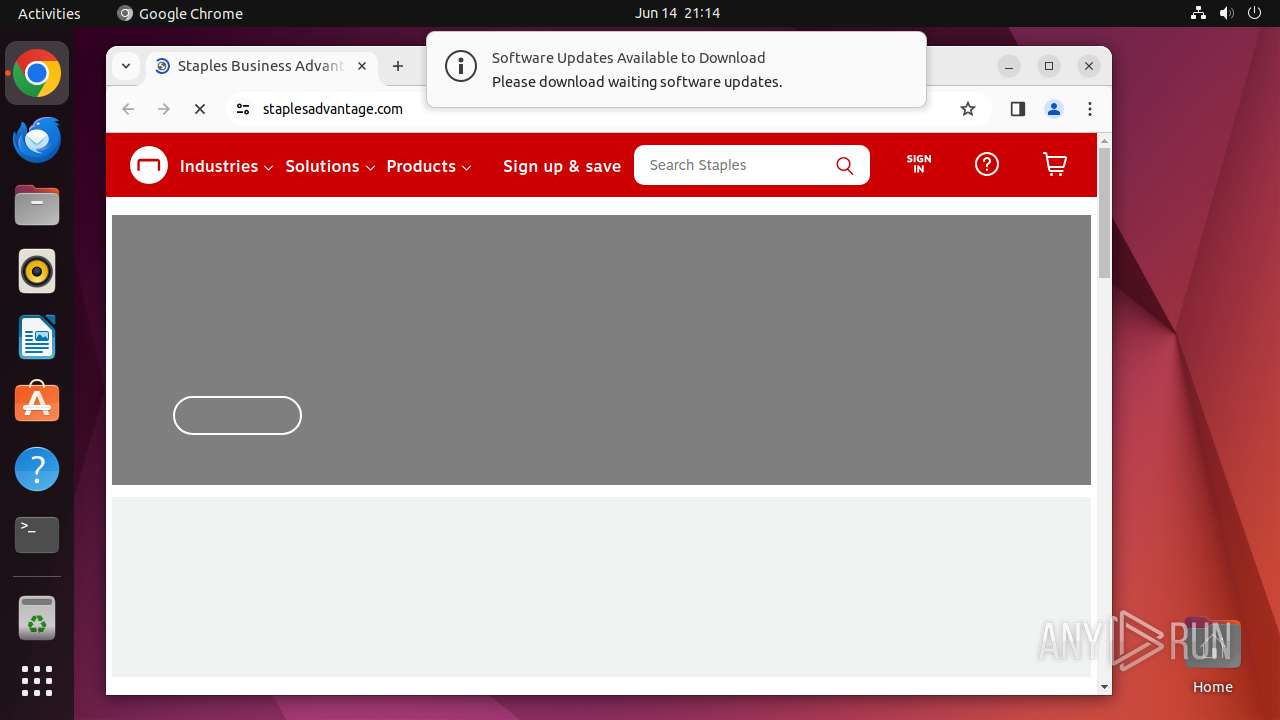Open the Chrome profile avatar

1054,109
